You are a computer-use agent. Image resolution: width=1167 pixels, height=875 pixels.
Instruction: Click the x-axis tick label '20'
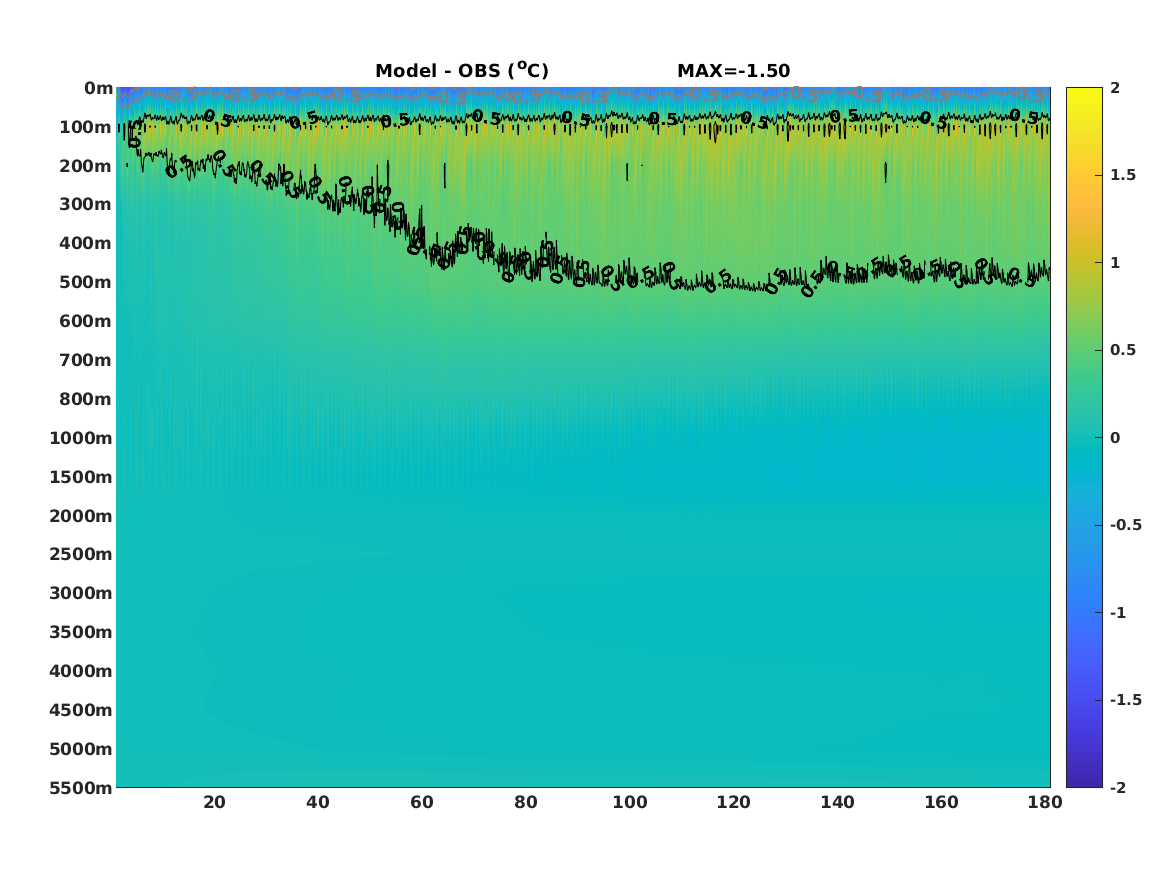(x=214, y=802)
